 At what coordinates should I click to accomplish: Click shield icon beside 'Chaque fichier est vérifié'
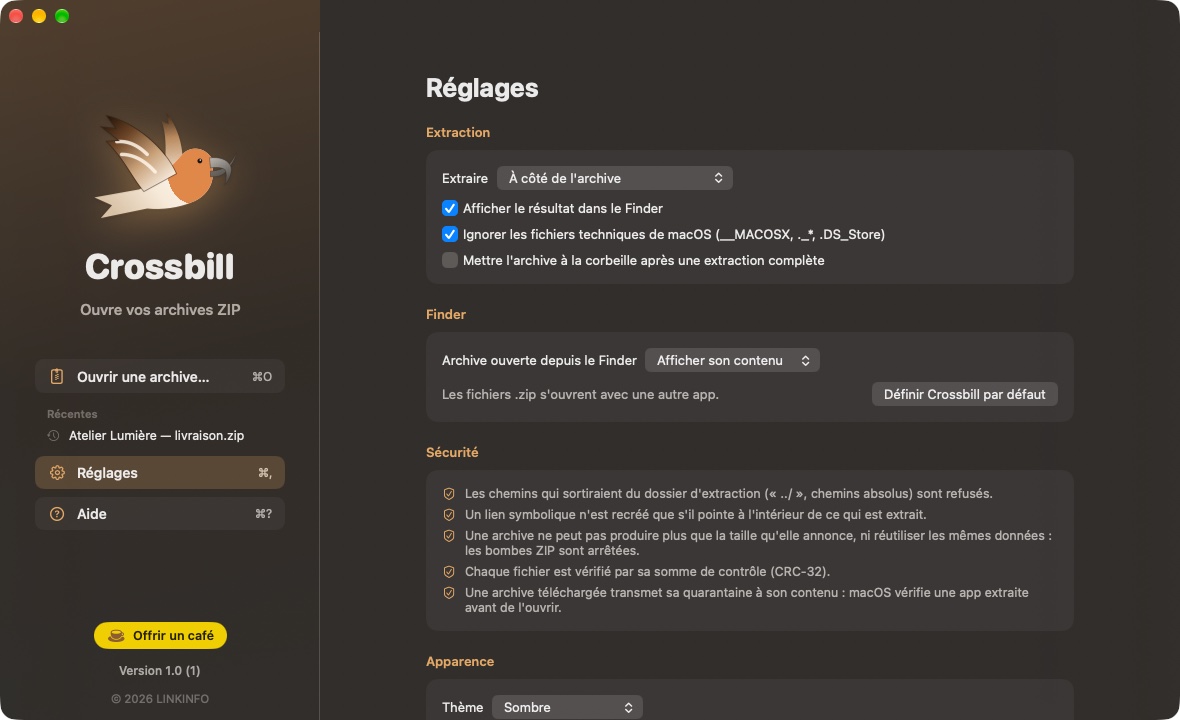(x=449, y=572)
